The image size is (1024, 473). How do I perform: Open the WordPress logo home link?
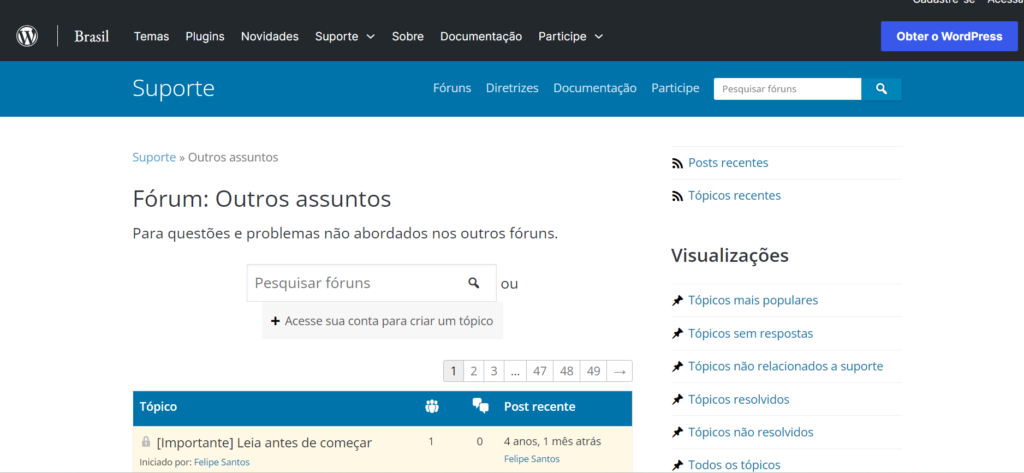27,36
